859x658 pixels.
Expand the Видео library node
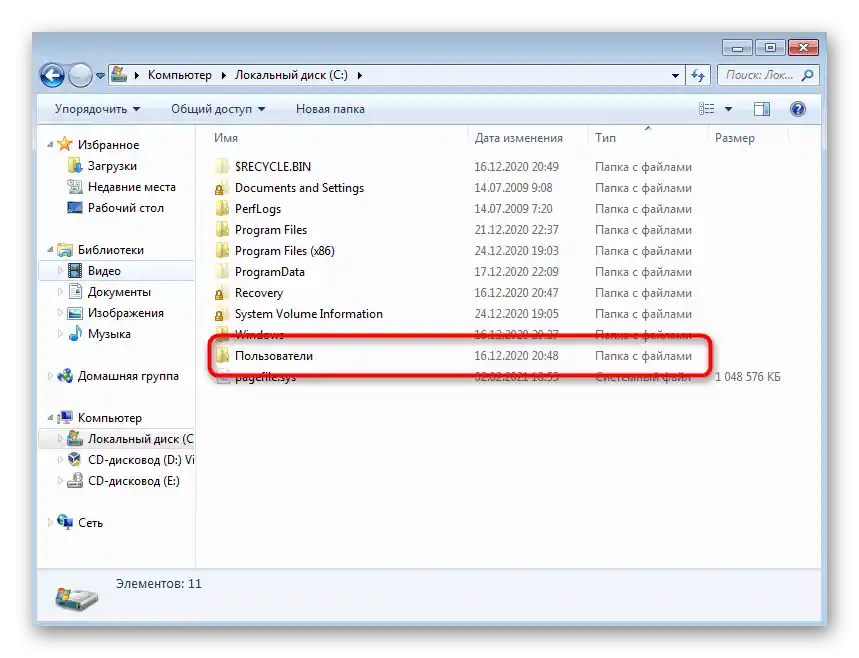(x=60, y=271)
